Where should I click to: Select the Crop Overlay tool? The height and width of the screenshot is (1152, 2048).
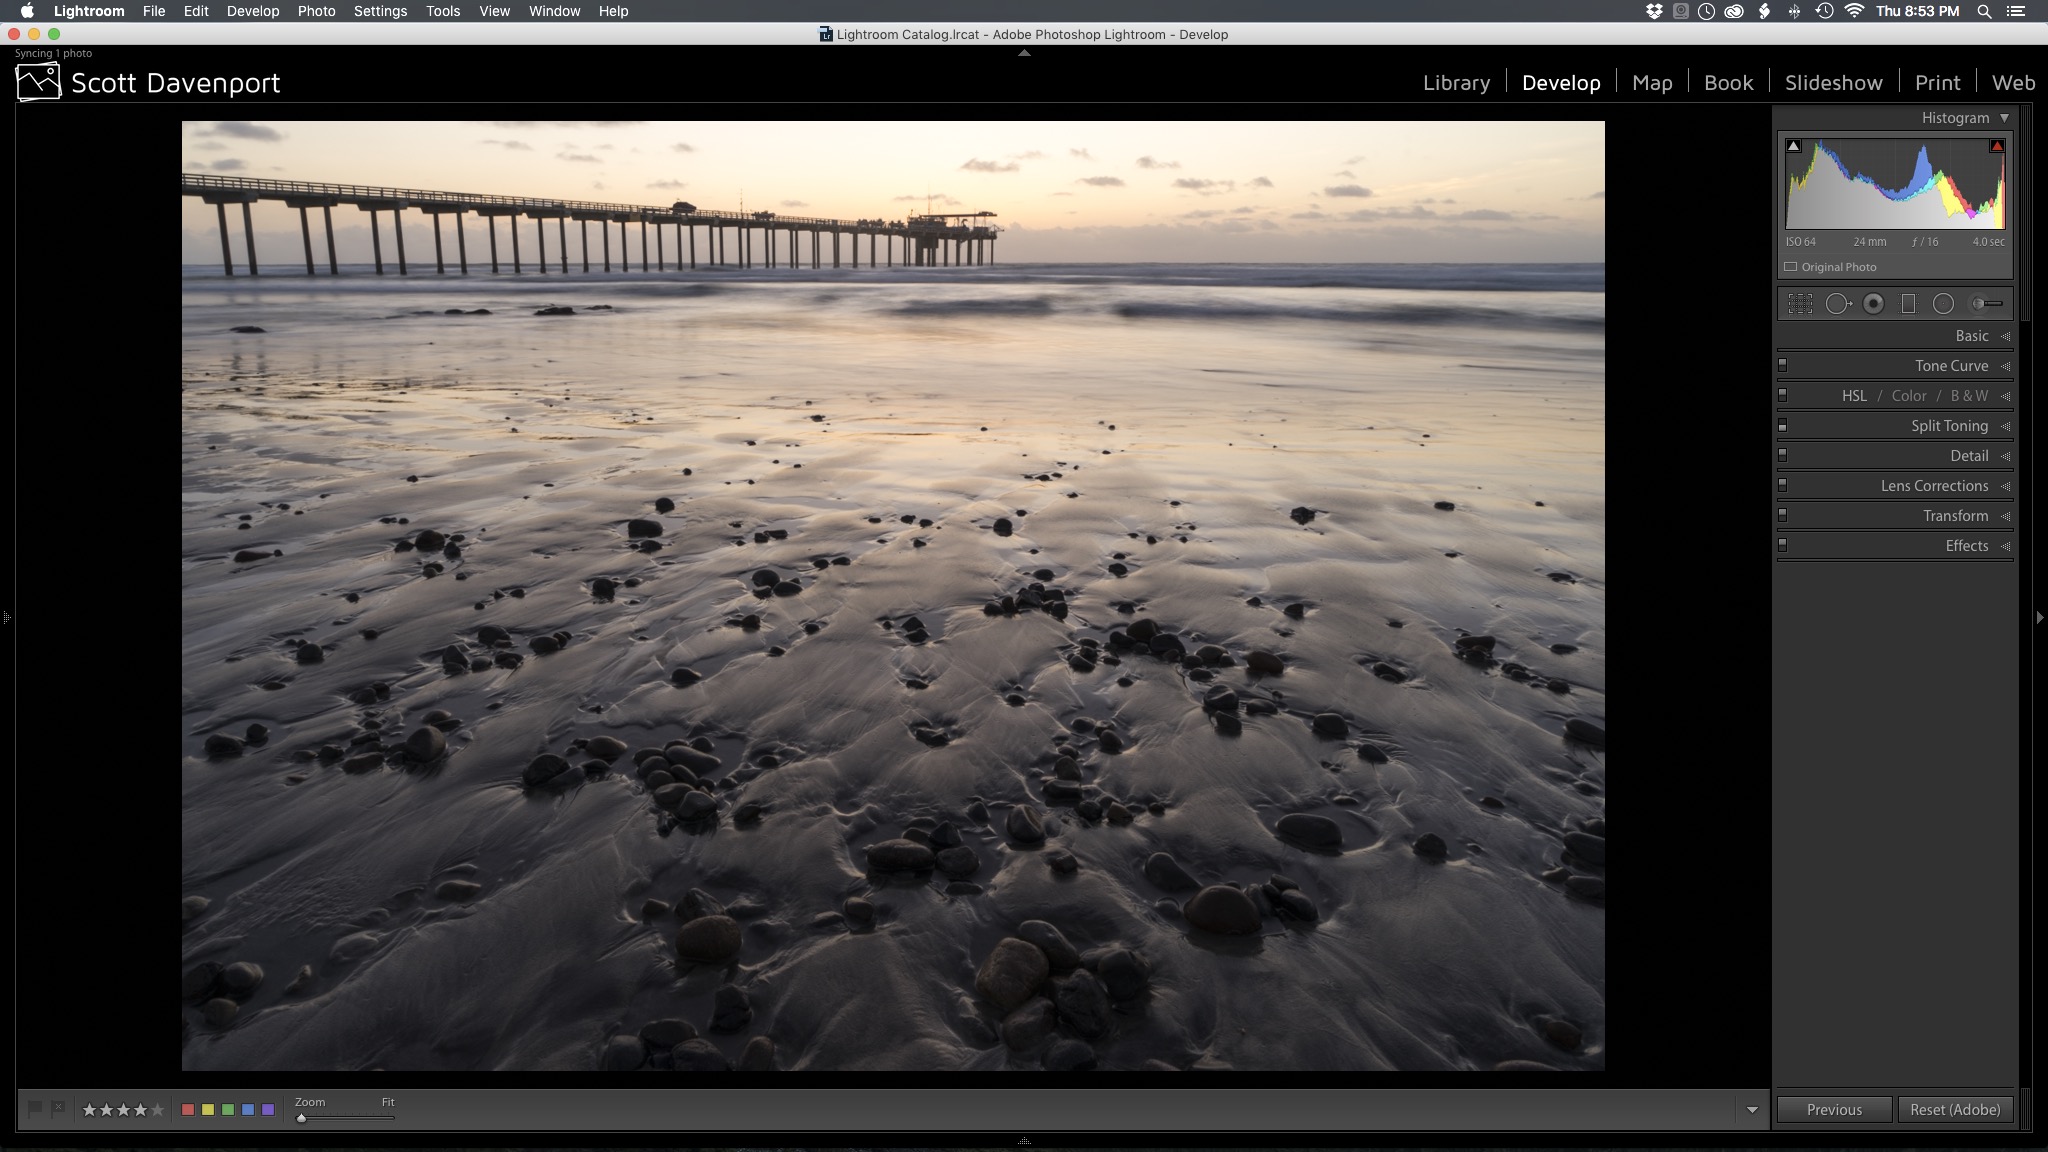click(x=1800, y=304)
